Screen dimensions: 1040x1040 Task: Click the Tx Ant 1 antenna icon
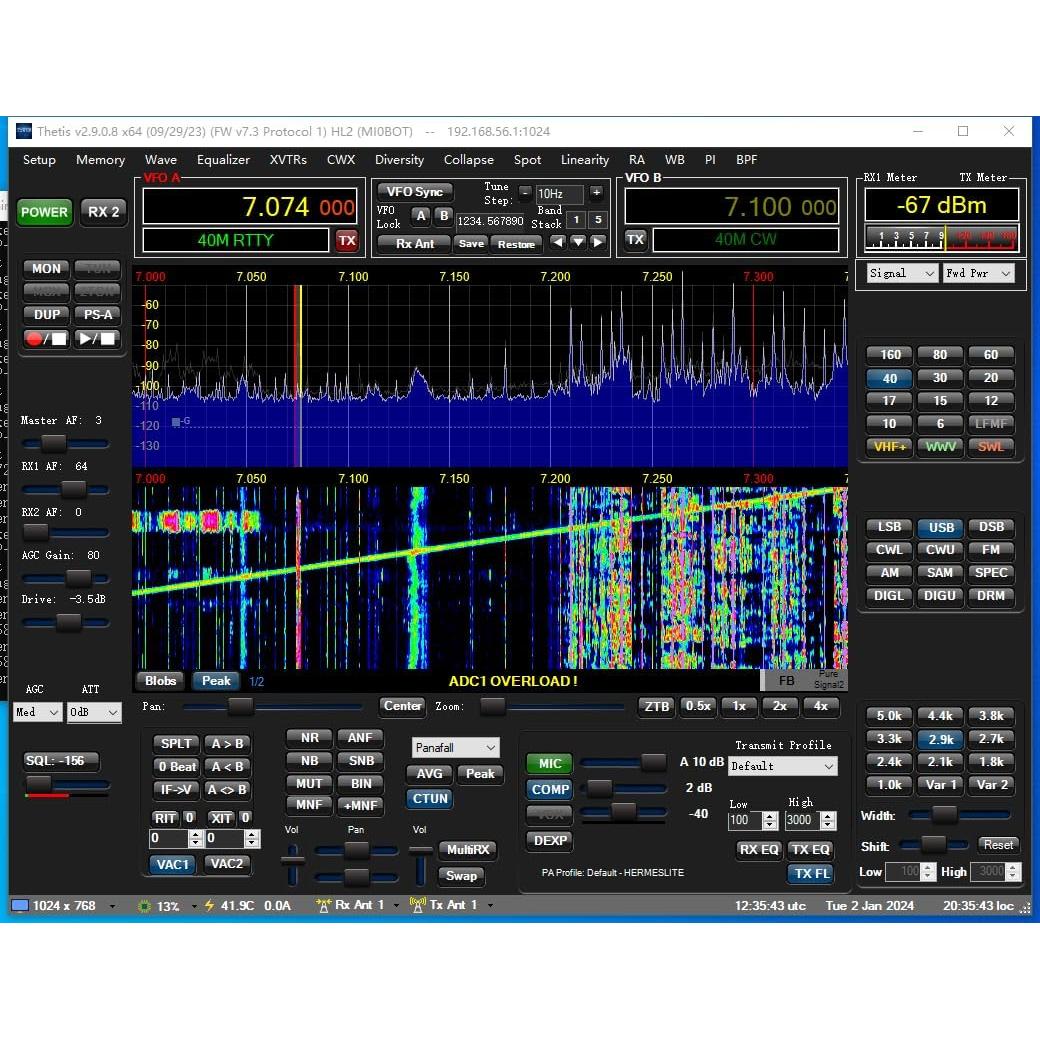[418, 905]
